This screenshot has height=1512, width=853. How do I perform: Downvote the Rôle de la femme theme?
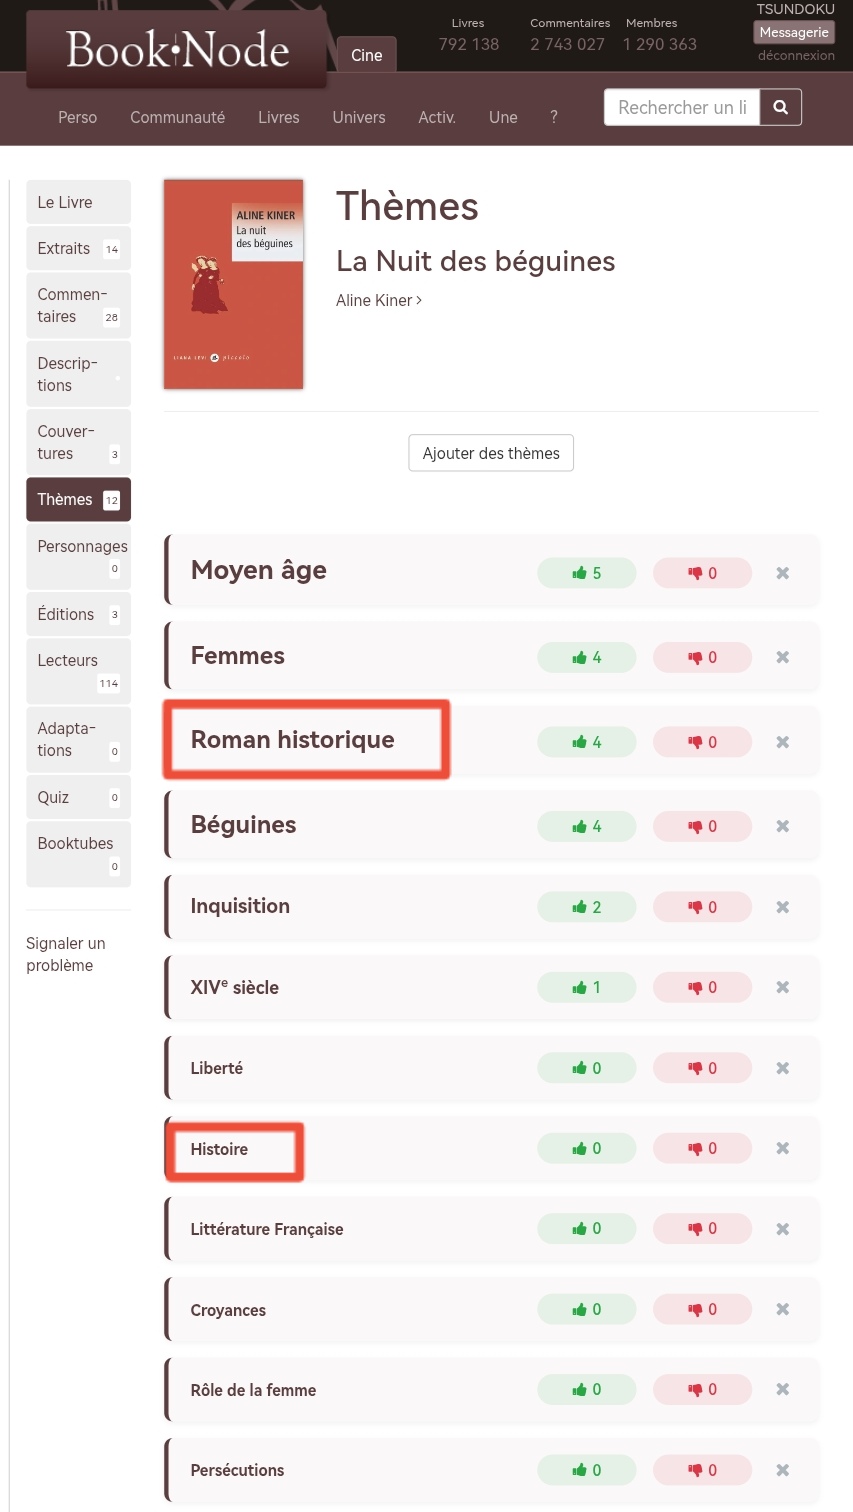click(702, 1389)
